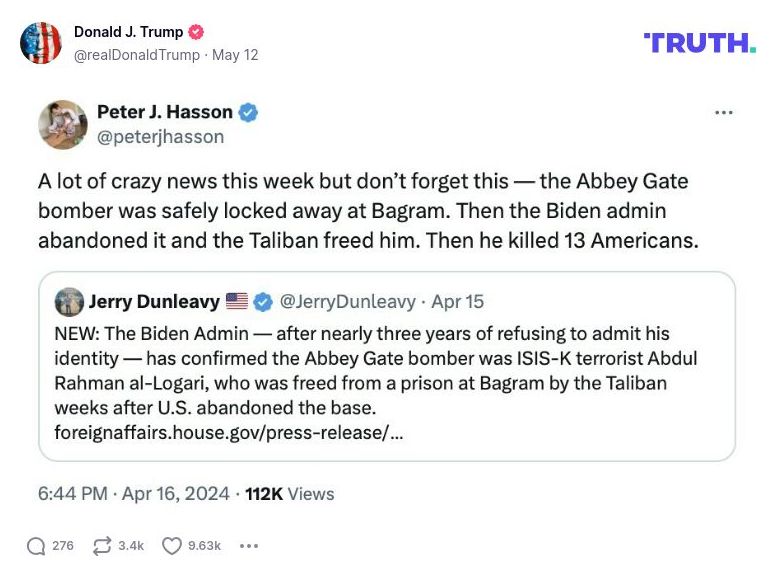
Task: Click the Peter J. Hasson name
Action: (164, 112)
